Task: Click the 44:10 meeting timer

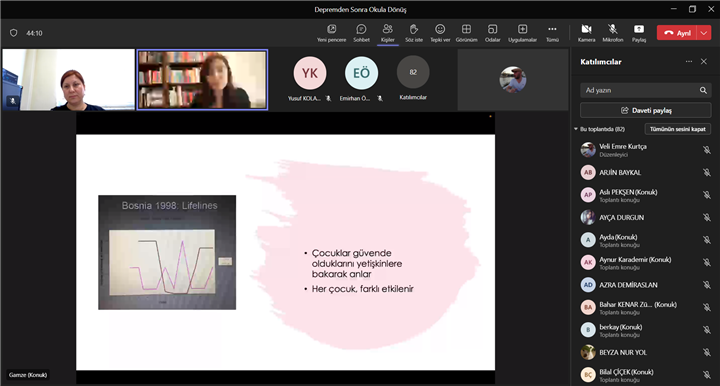Action: point(34,33)
